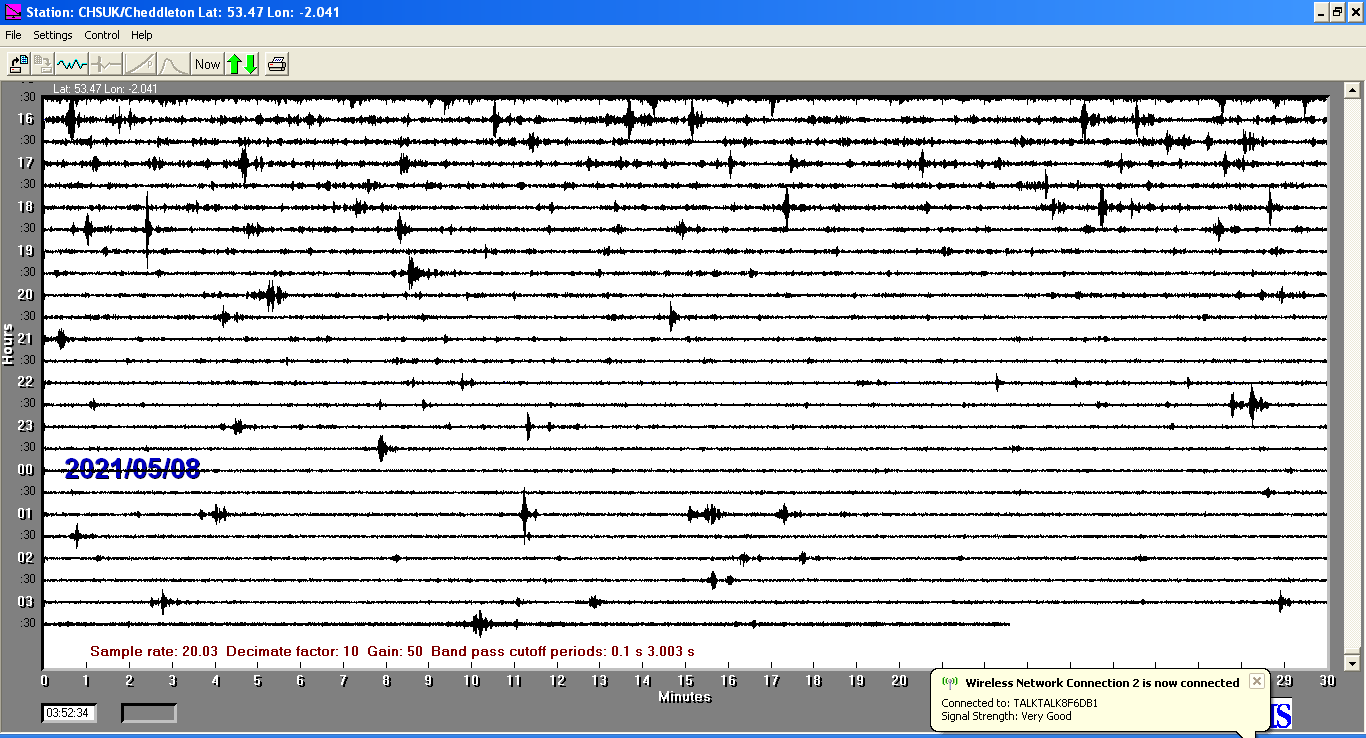The image size is (1366, 738).
Task: Click the greyed-out export data toolbar icon
Action: pos(43,64)
